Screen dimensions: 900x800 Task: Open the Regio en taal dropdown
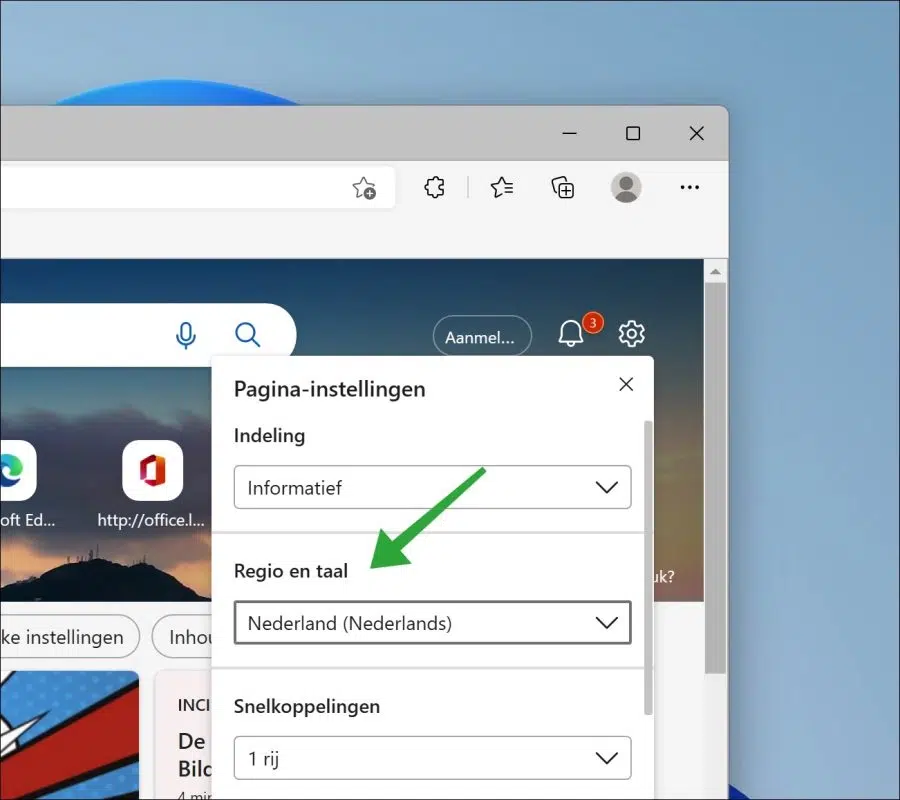click(x=433, y=623)
